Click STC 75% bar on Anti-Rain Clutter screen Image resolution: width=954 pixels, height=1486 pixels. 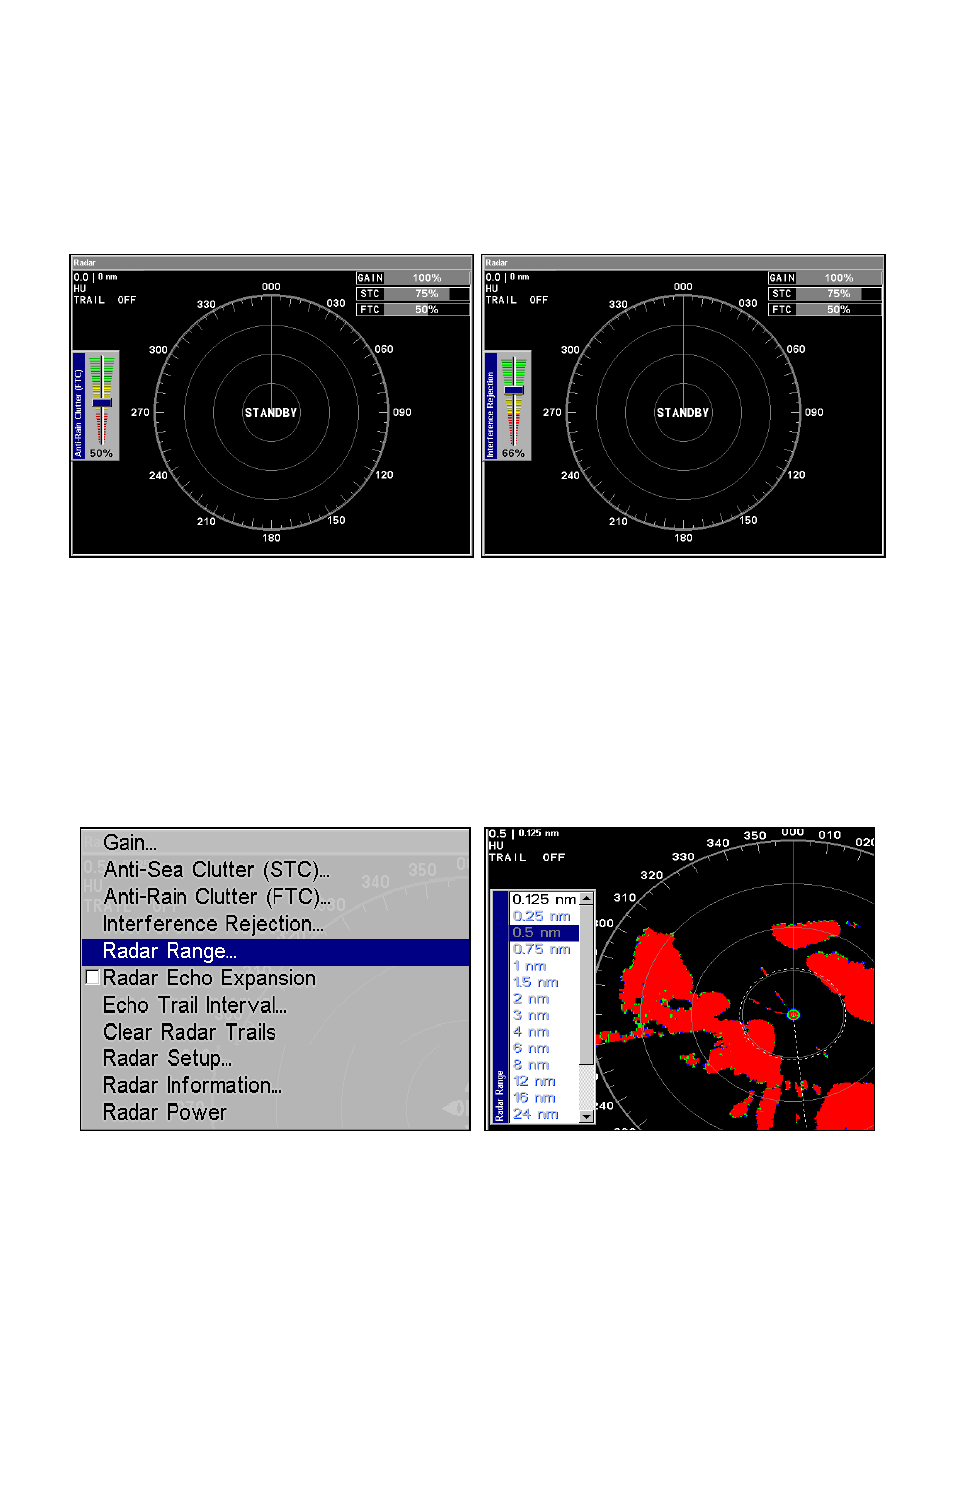pyautogui.click(x=413, y=294)
